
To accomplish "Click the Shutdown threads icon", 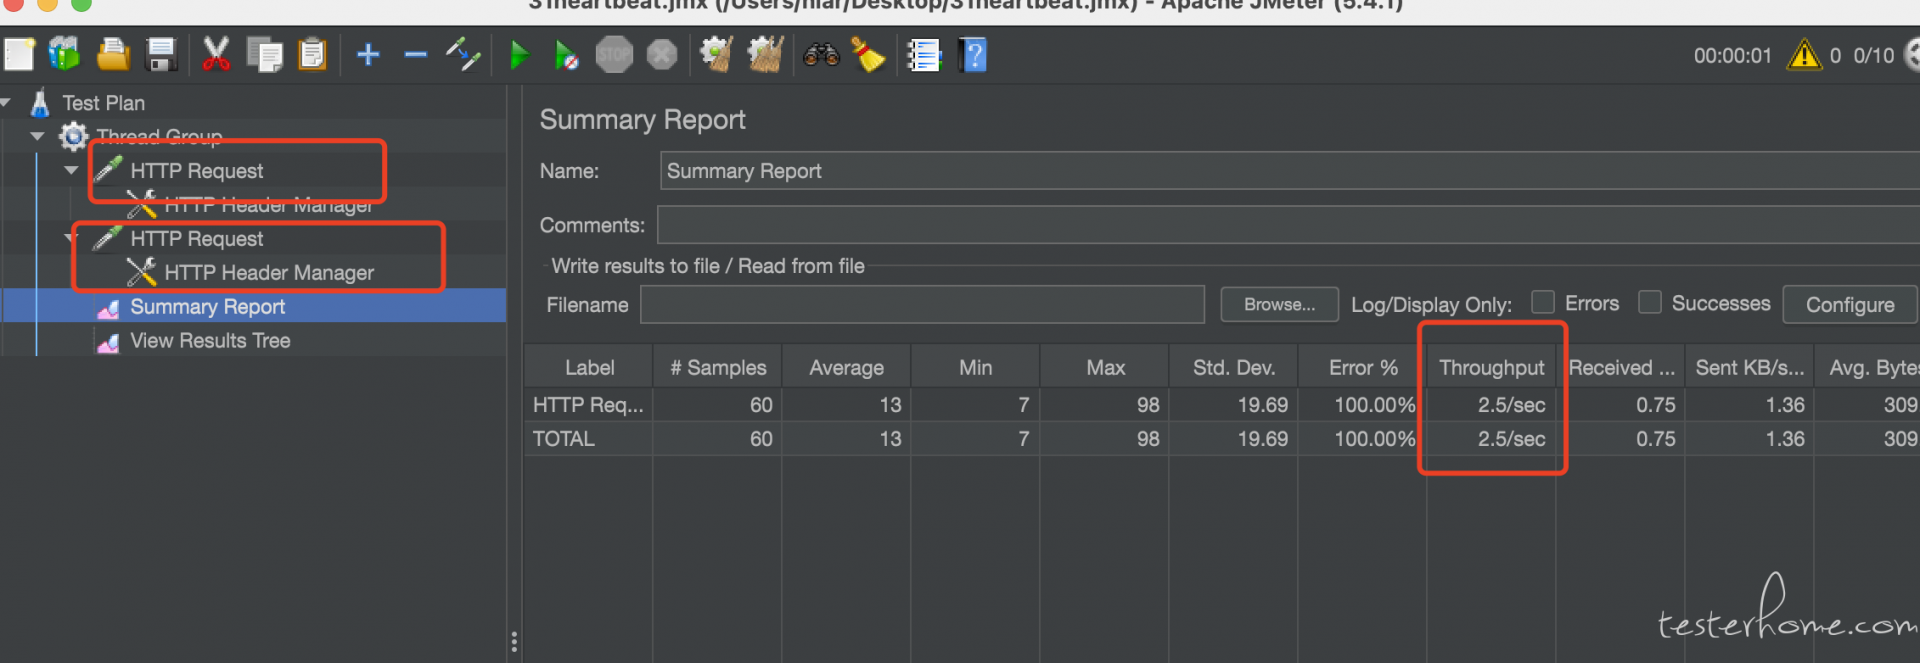I will click(661, 55).
